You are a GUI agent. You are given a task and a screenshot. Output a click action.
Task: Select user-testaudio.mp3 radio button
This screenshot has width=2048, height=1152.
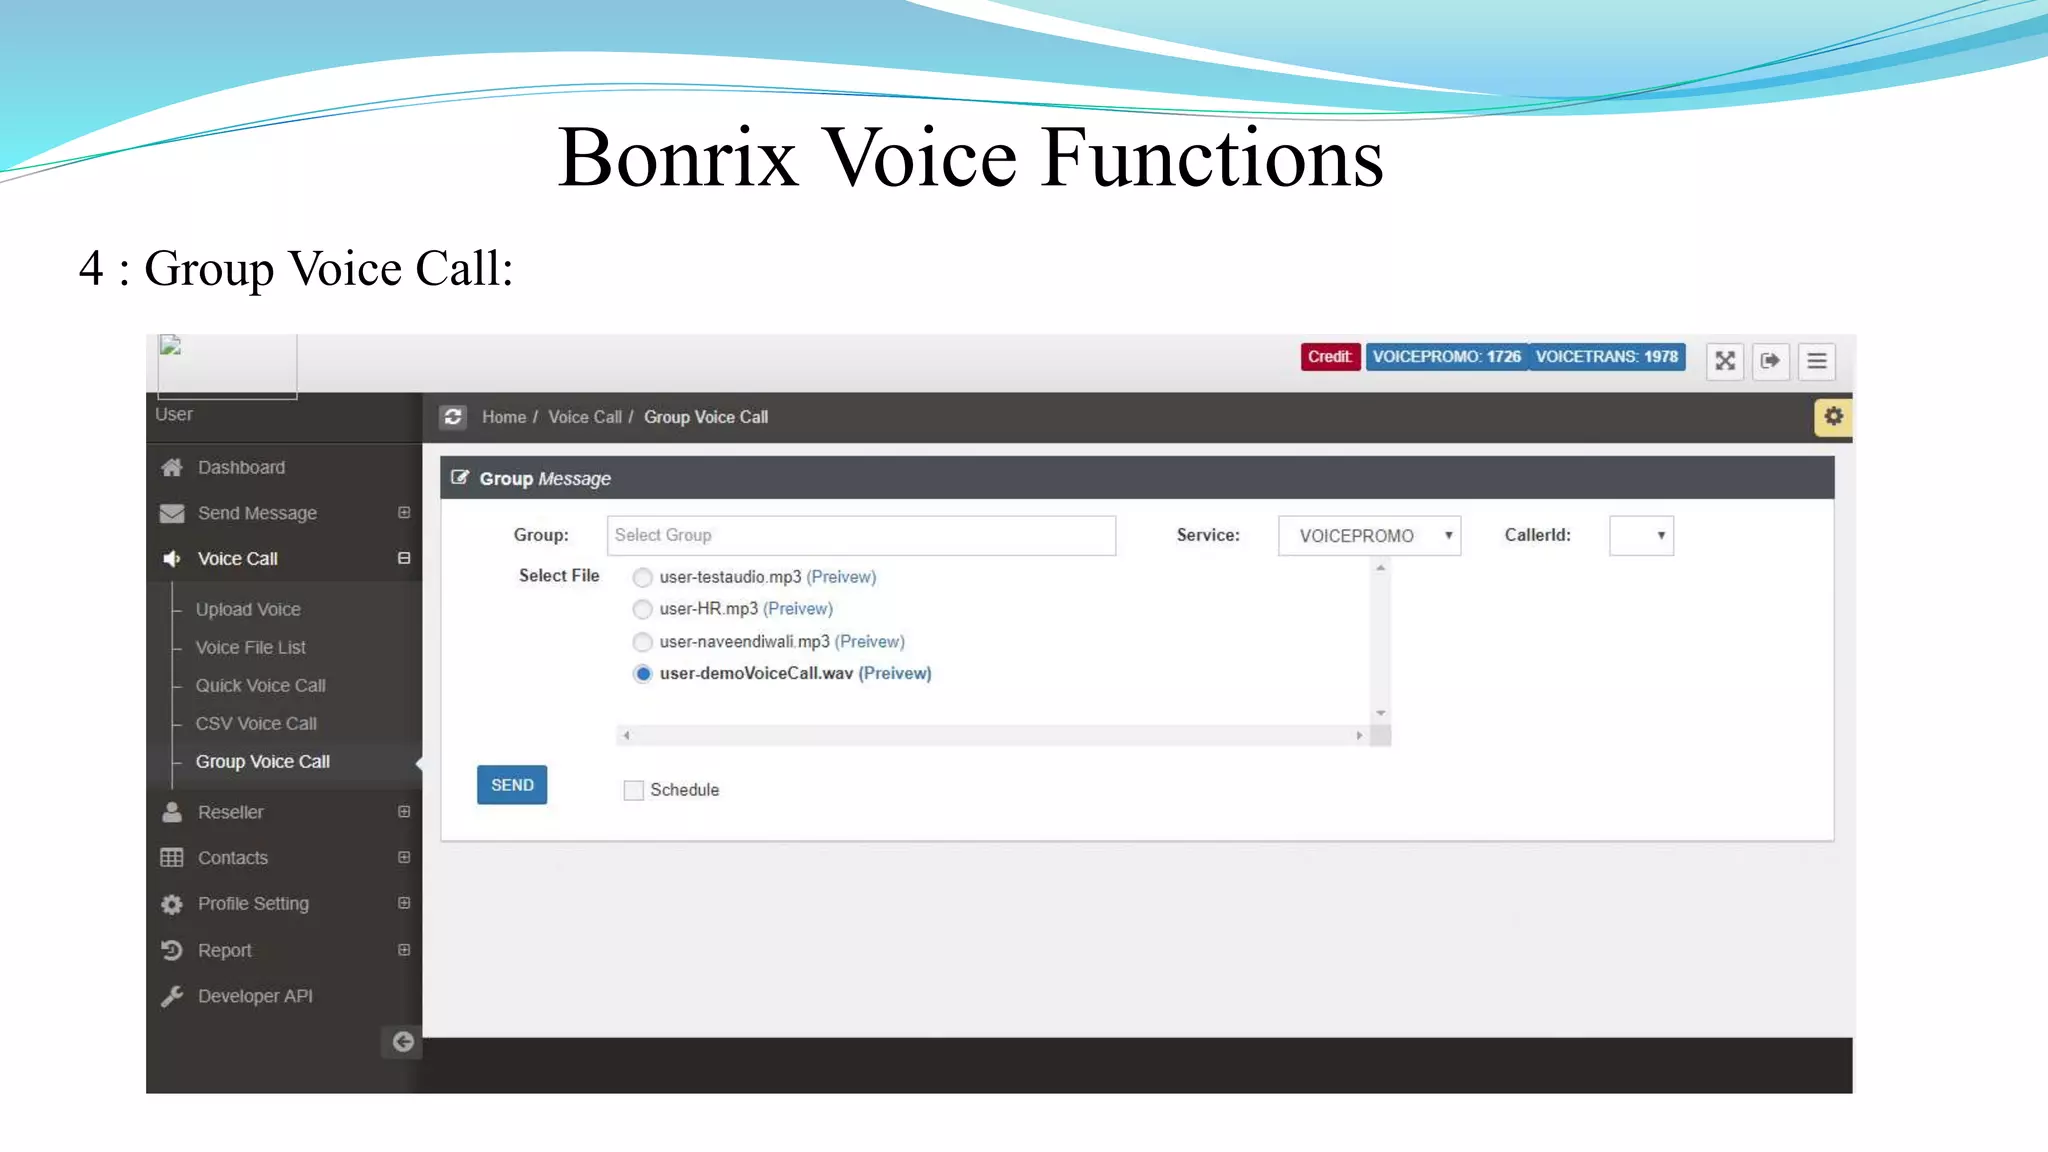coord(643,577)
